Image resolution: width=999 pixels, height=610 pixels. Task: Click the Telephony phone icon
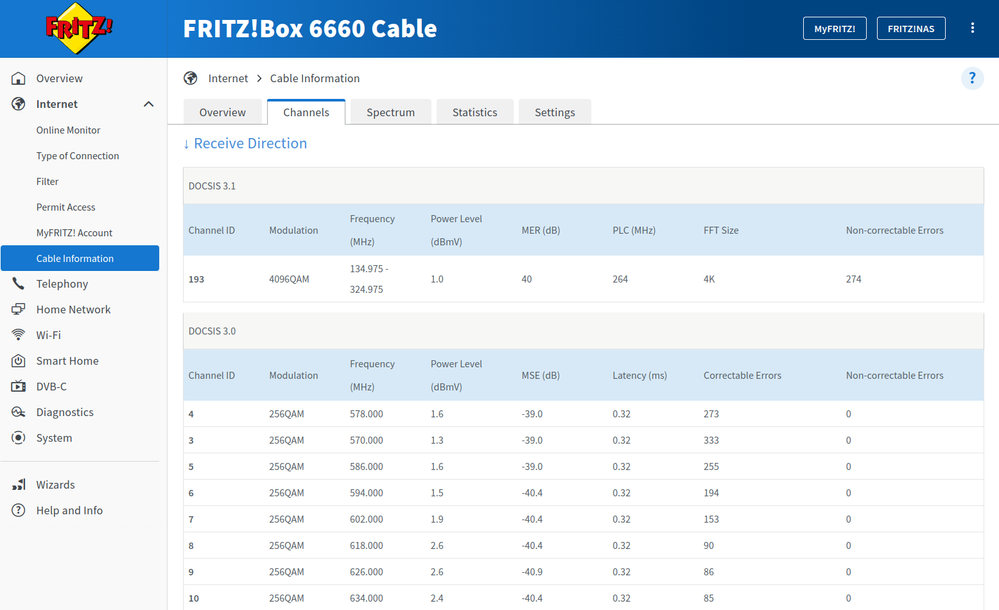click(18, 284)
